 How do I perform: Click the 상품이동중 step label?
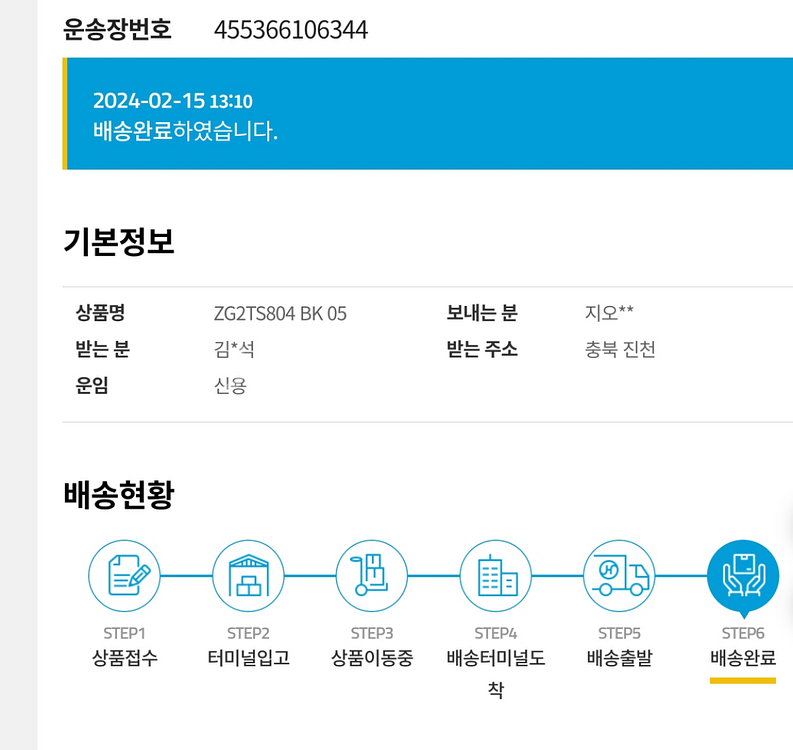tap(372, 657)
